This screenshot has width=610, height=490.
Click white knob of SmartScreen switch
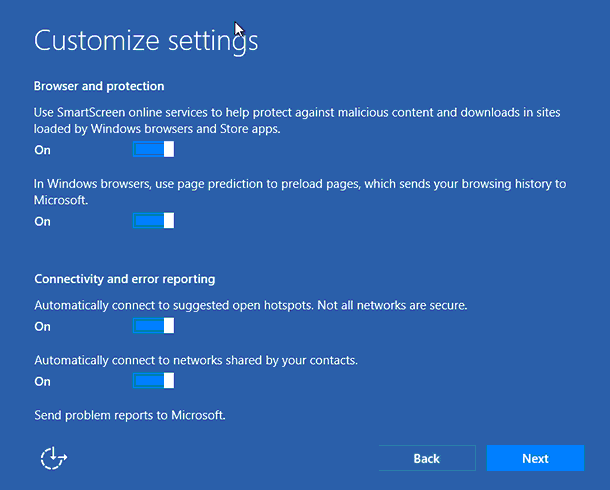pos(169,149)
